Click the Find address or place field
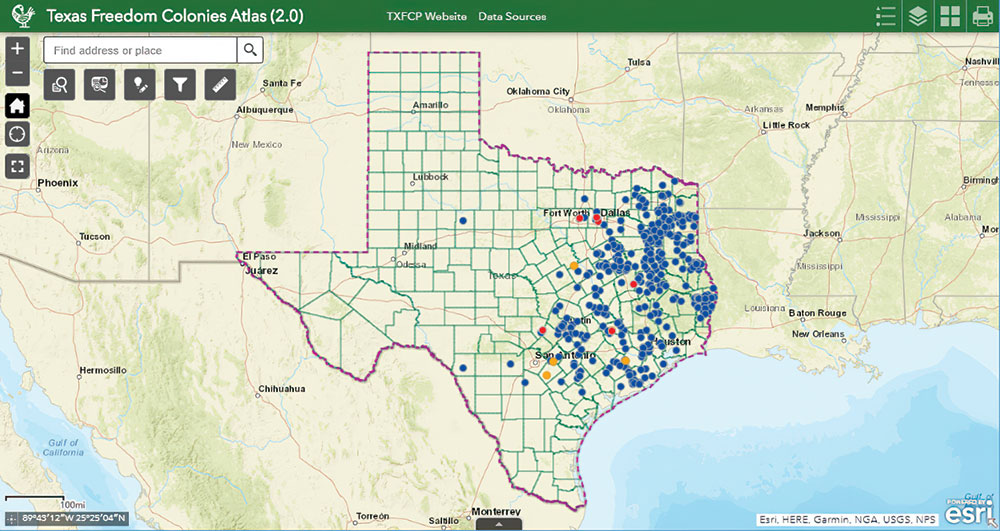1000x531 pixels. click(140, 50)
